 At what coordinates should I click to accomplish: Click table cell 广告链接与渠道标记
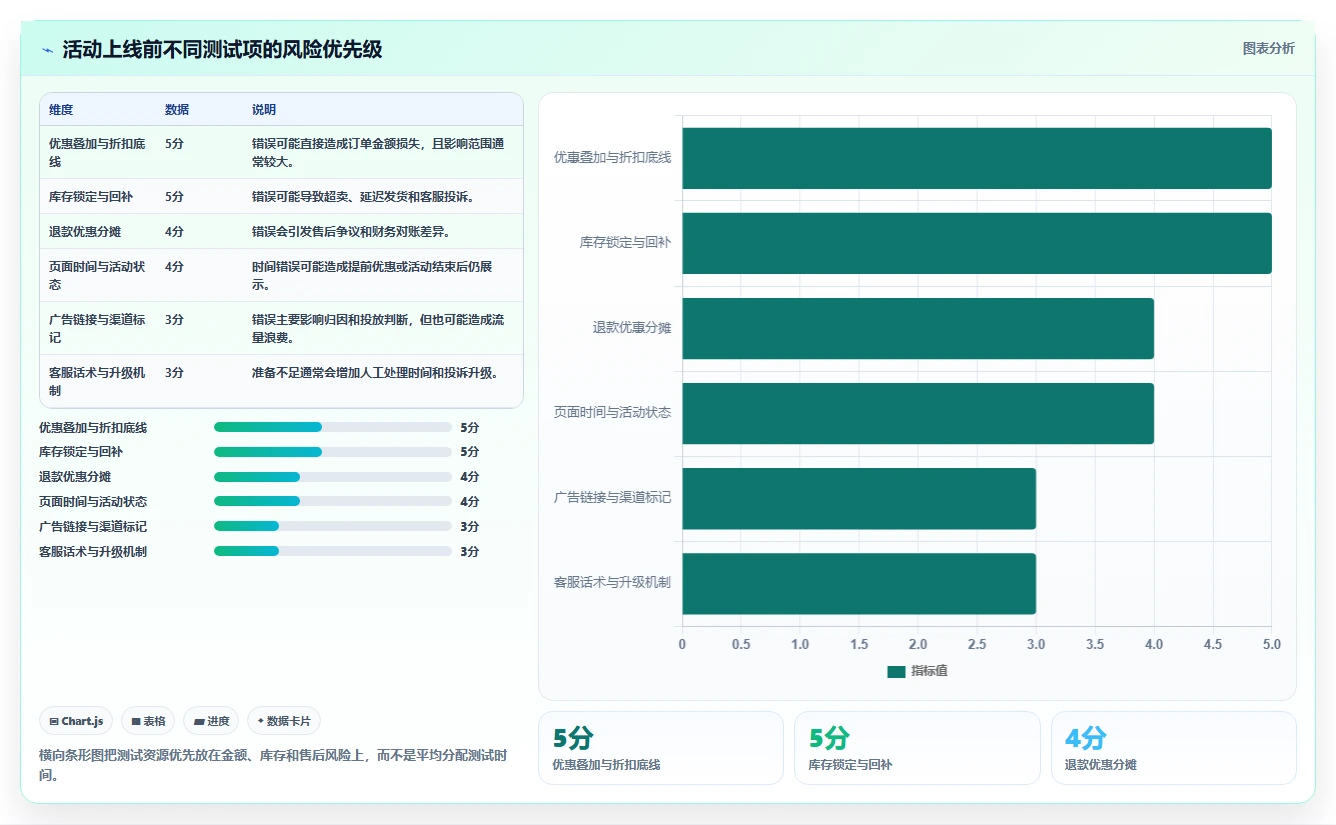97,328
